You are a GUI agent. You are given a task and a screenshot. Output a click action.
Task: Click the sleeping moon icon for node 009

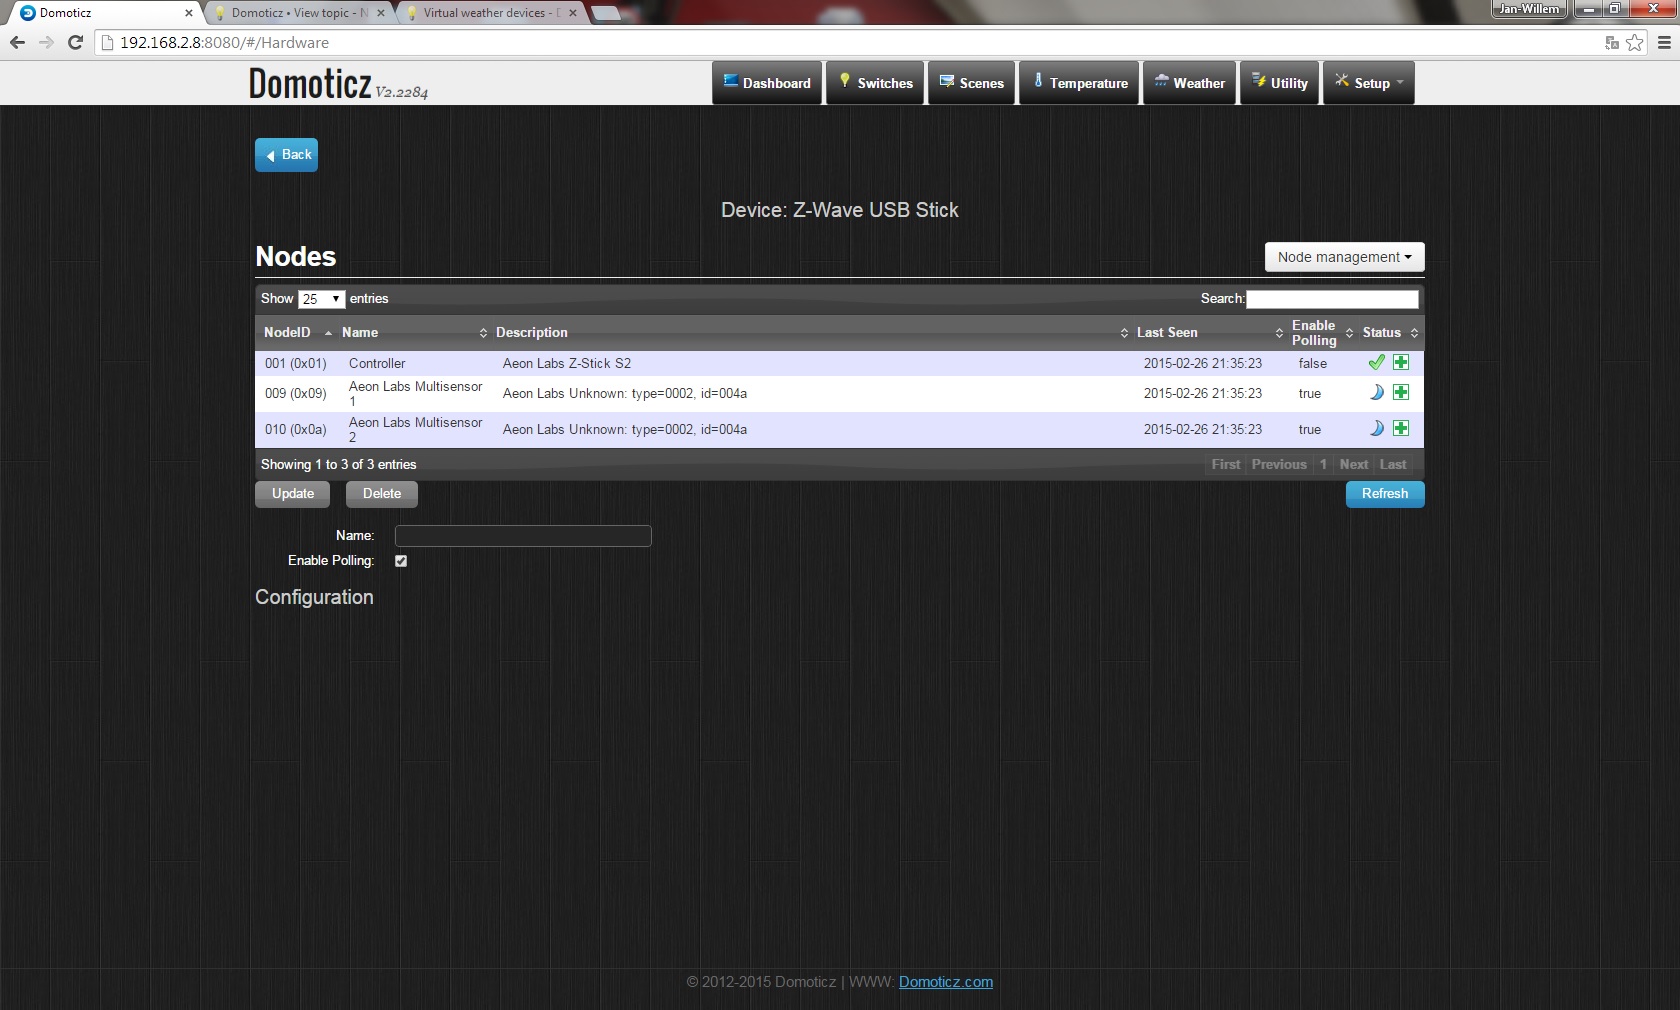[x=1377, y=392]
